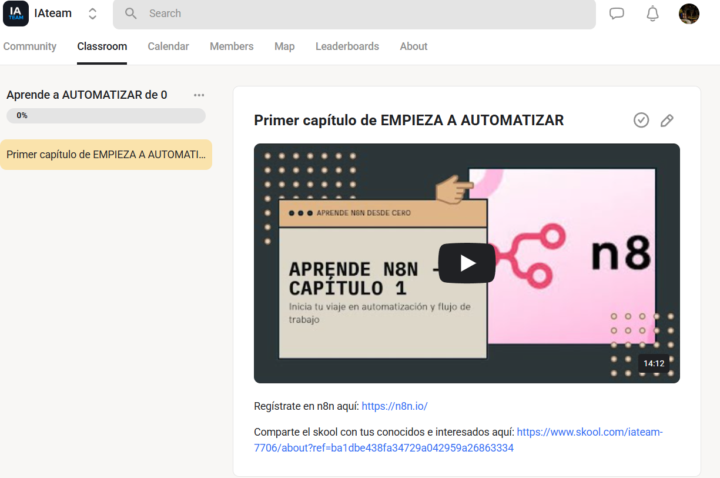Click the search magnifier icon

[130, 13]
